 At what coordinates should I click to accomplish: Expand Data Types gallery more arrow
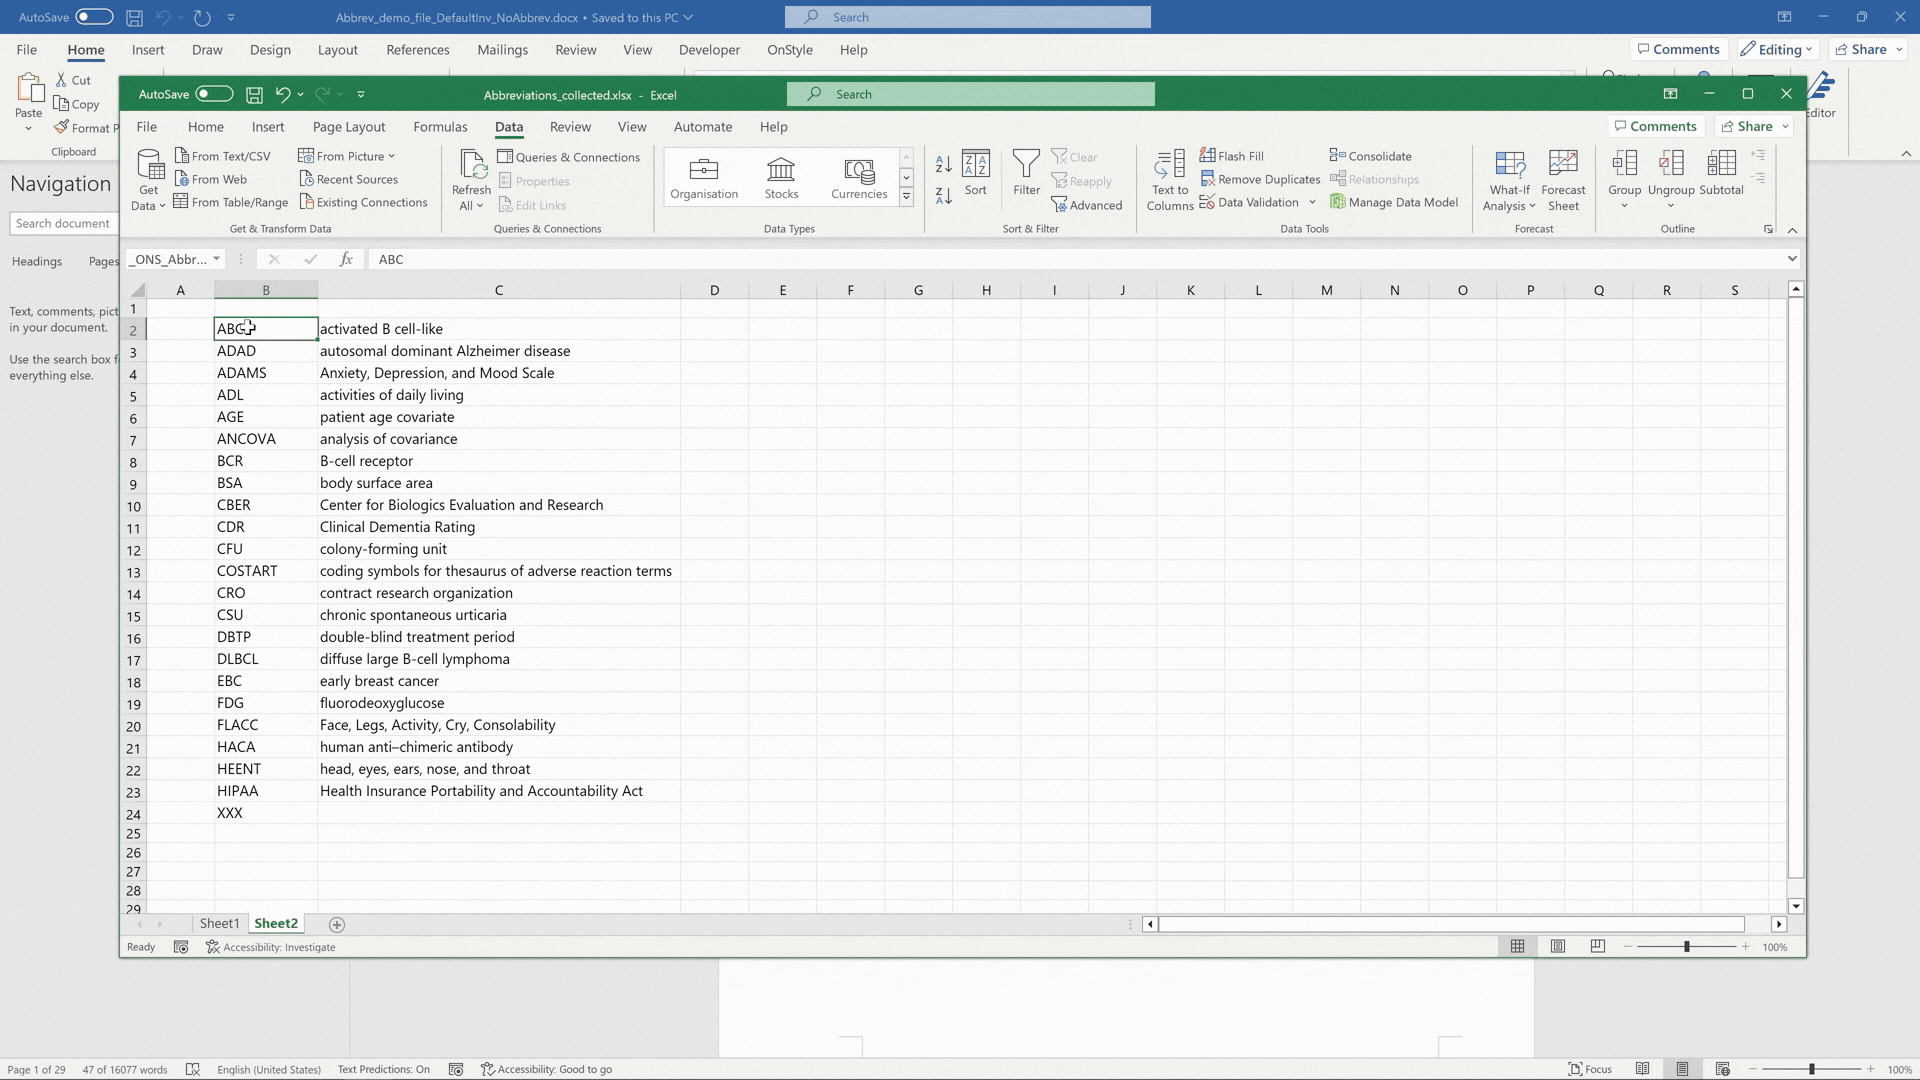coord(906,197)
